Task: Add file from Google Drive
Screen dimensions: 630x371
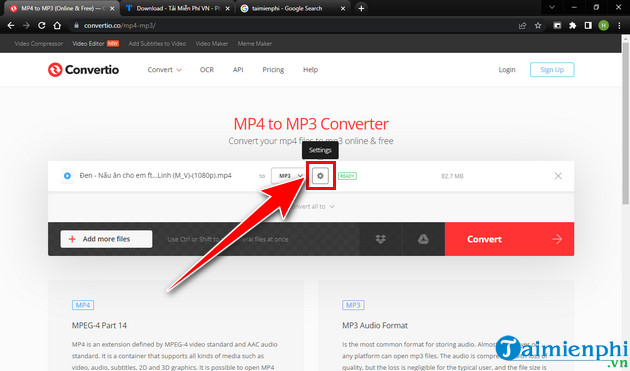Action: (x=423, y=239)
